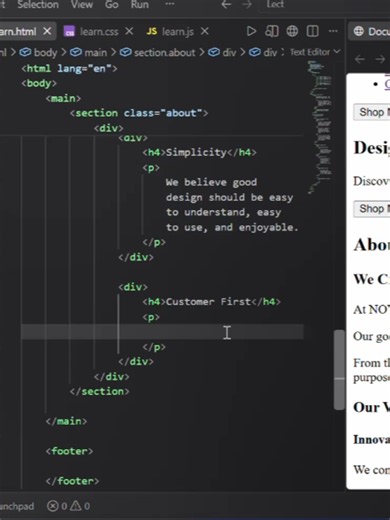Click the code minimap

319,127
